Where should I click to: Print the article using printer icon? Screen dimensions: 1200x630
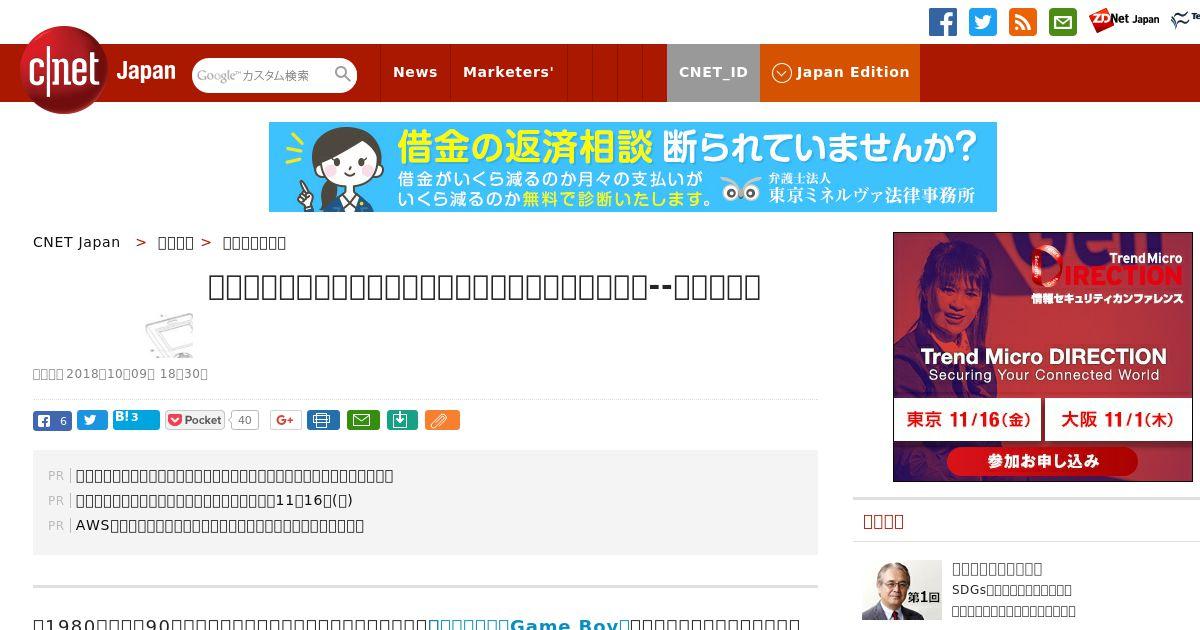(323, 420)
